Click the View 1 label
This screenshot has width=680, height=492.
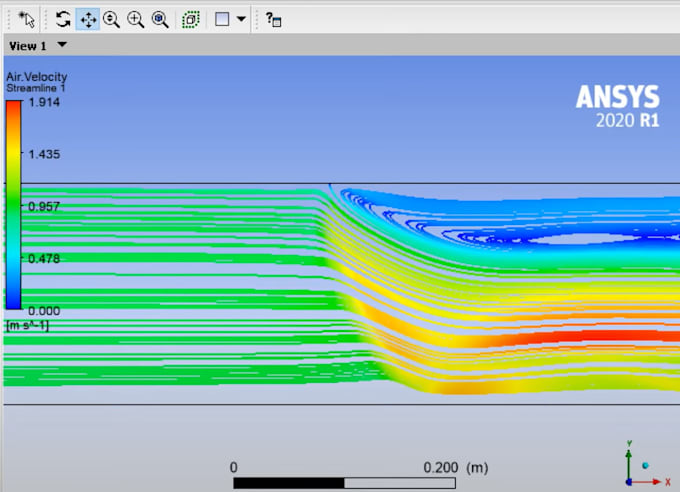[x=28, y=46]
